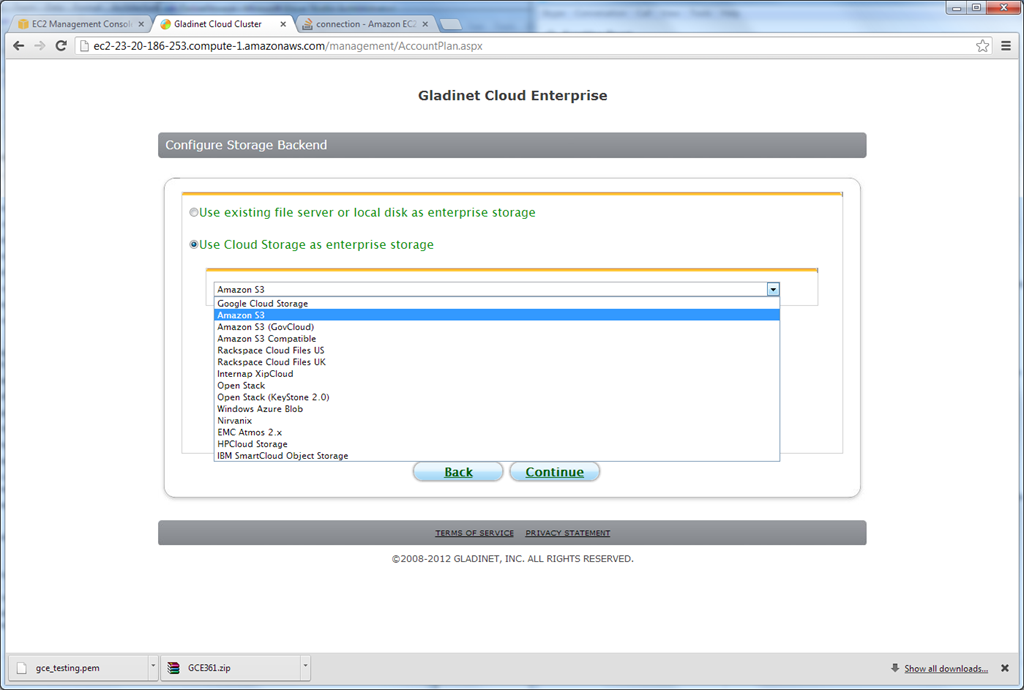
Task: Minimize the browser window
Action: pyautogui.click(x=957, y=8)
